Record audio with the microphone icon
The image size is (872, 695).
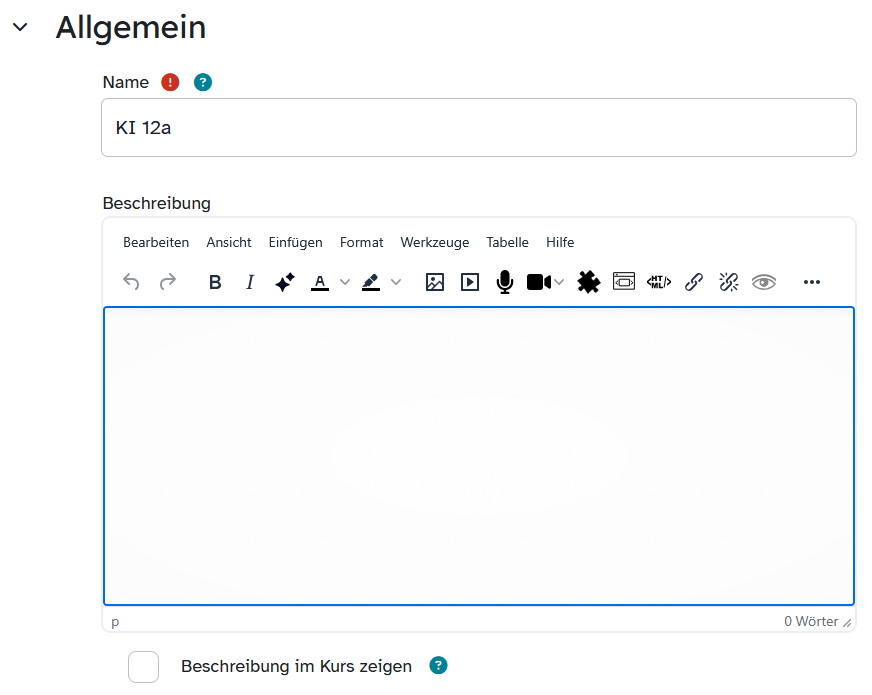click(x=505, y=282)
